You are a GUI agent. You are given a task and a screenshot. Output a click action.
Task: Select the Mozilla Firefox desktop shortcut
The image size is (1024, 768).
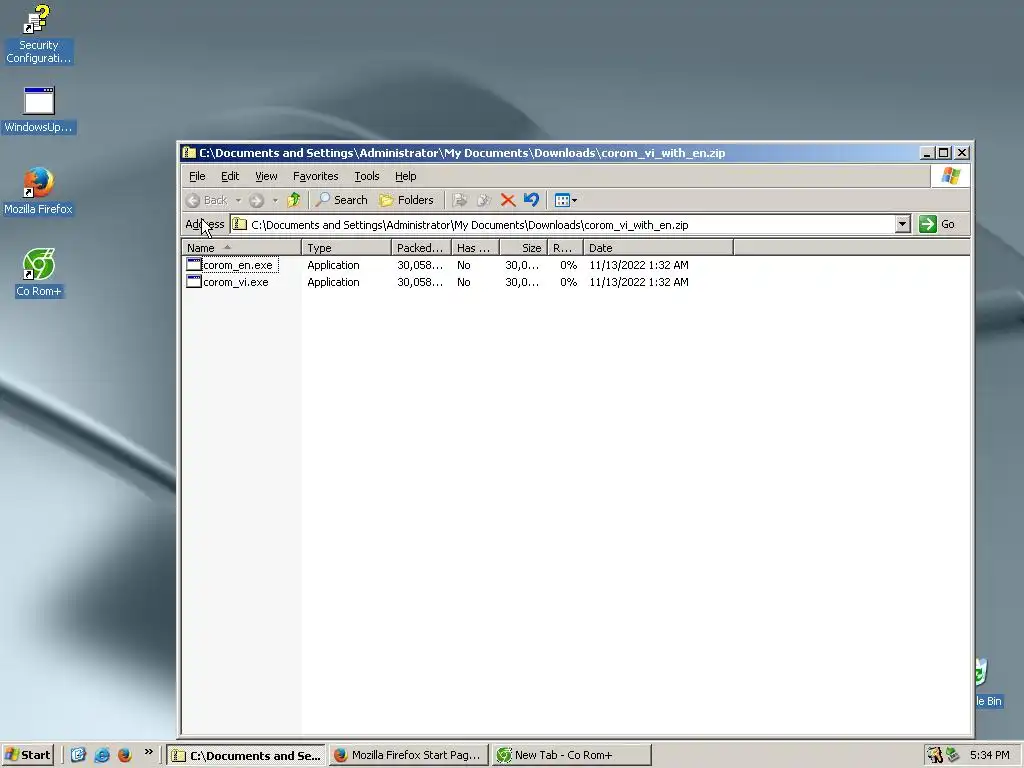coord(39,191)
